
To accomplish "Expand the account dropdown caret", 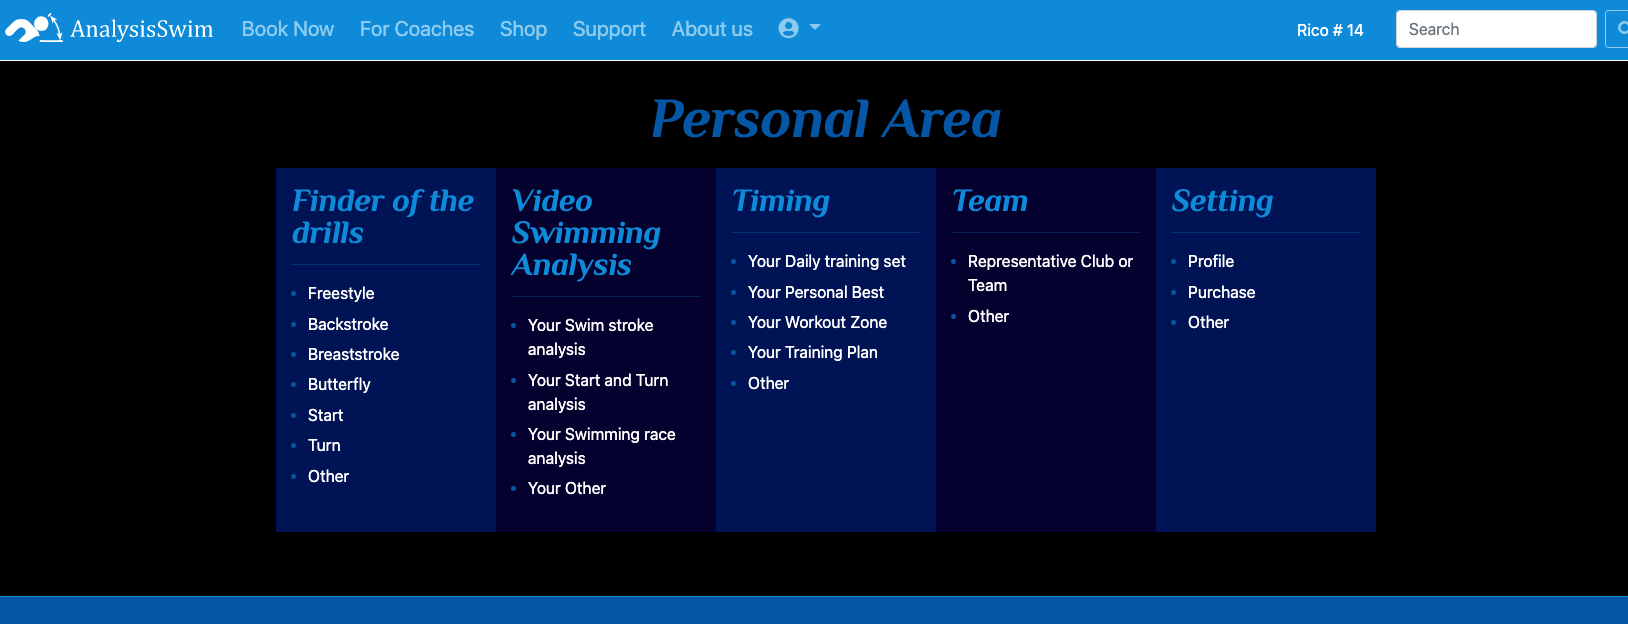I will [815, 28].
